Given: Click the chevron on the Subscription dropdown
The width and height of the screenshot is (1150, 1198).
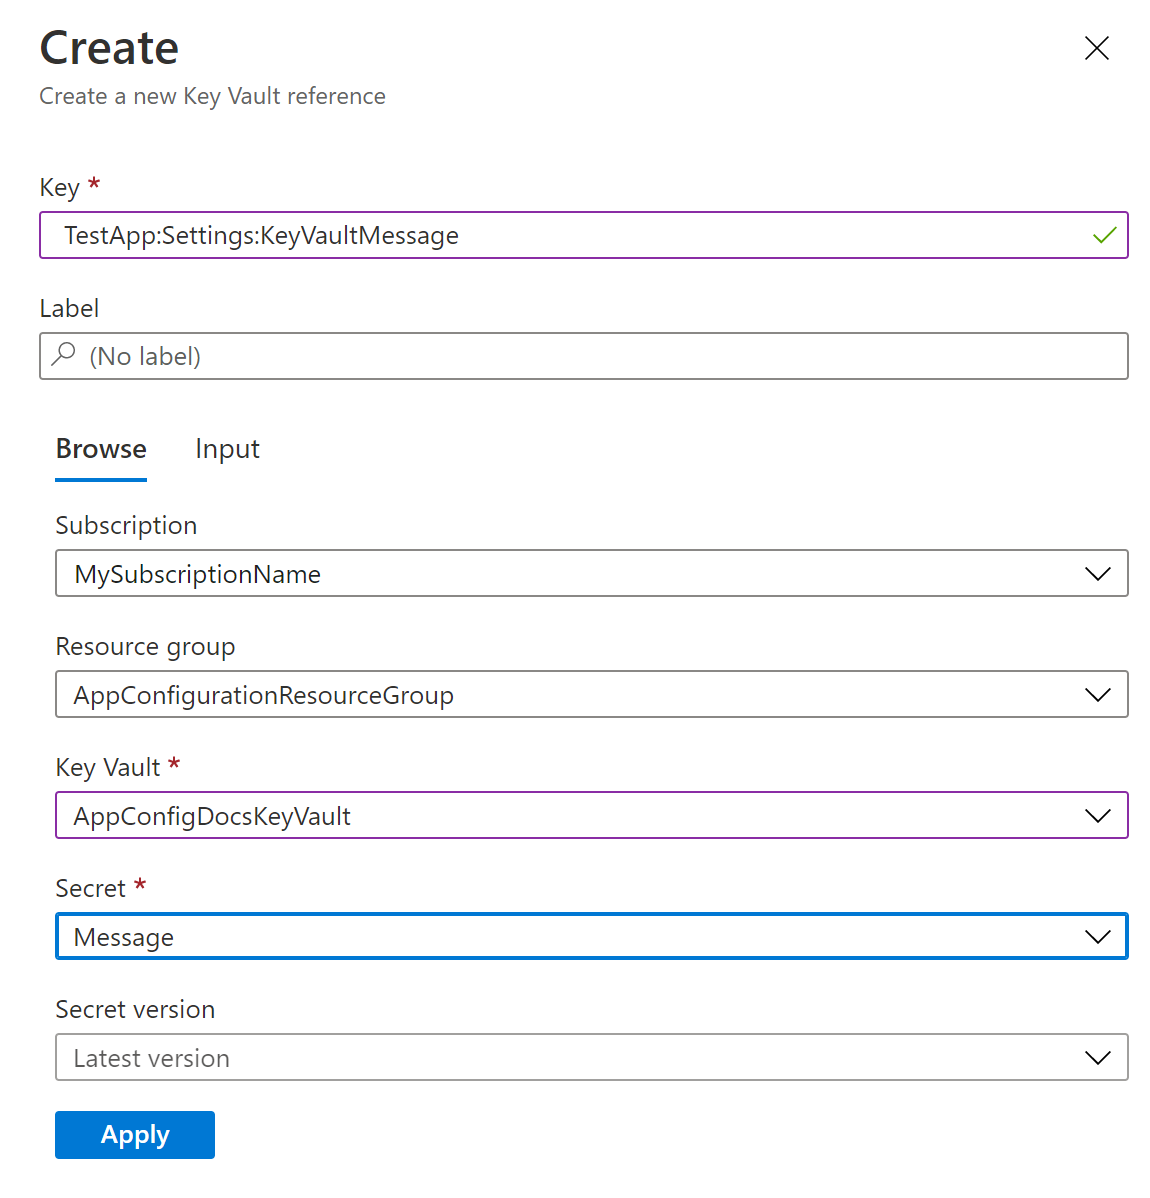Looking at the screenshot, I should point(1097,573).
